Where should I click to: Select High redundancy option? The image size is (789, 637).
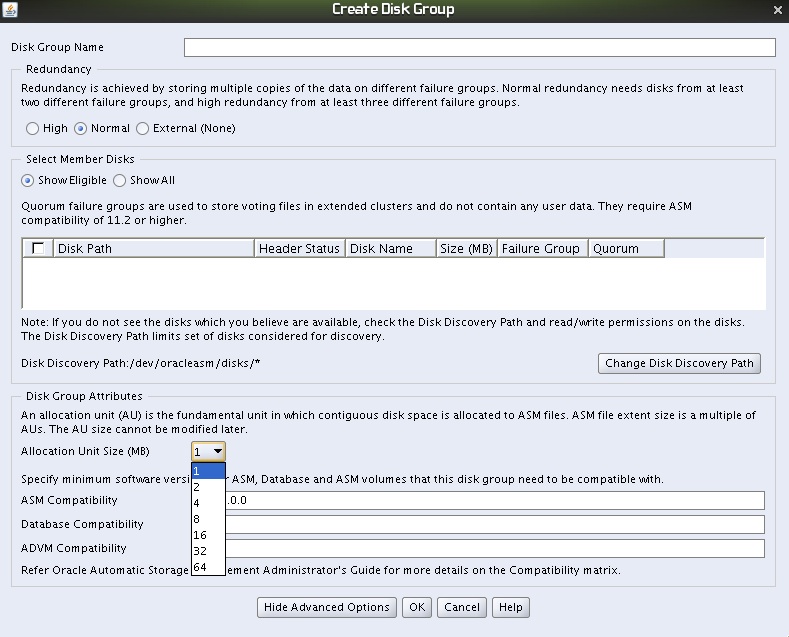point(33,128)
